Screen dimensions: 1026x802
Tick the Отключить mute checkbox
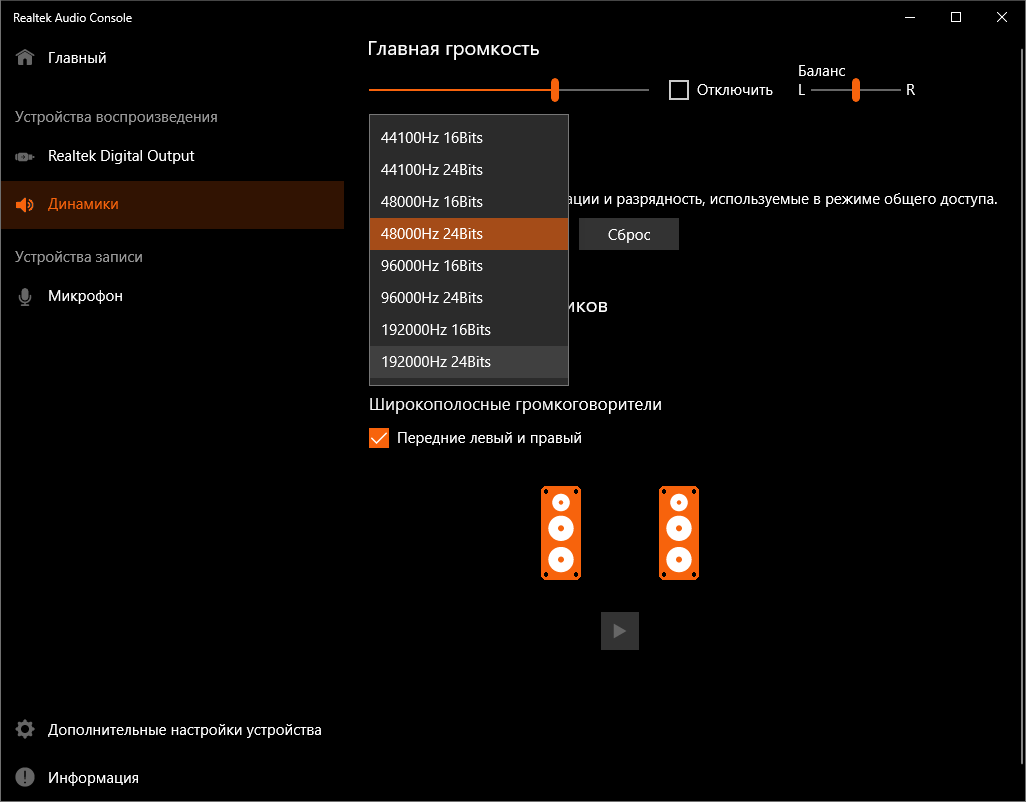click(679, 90)
